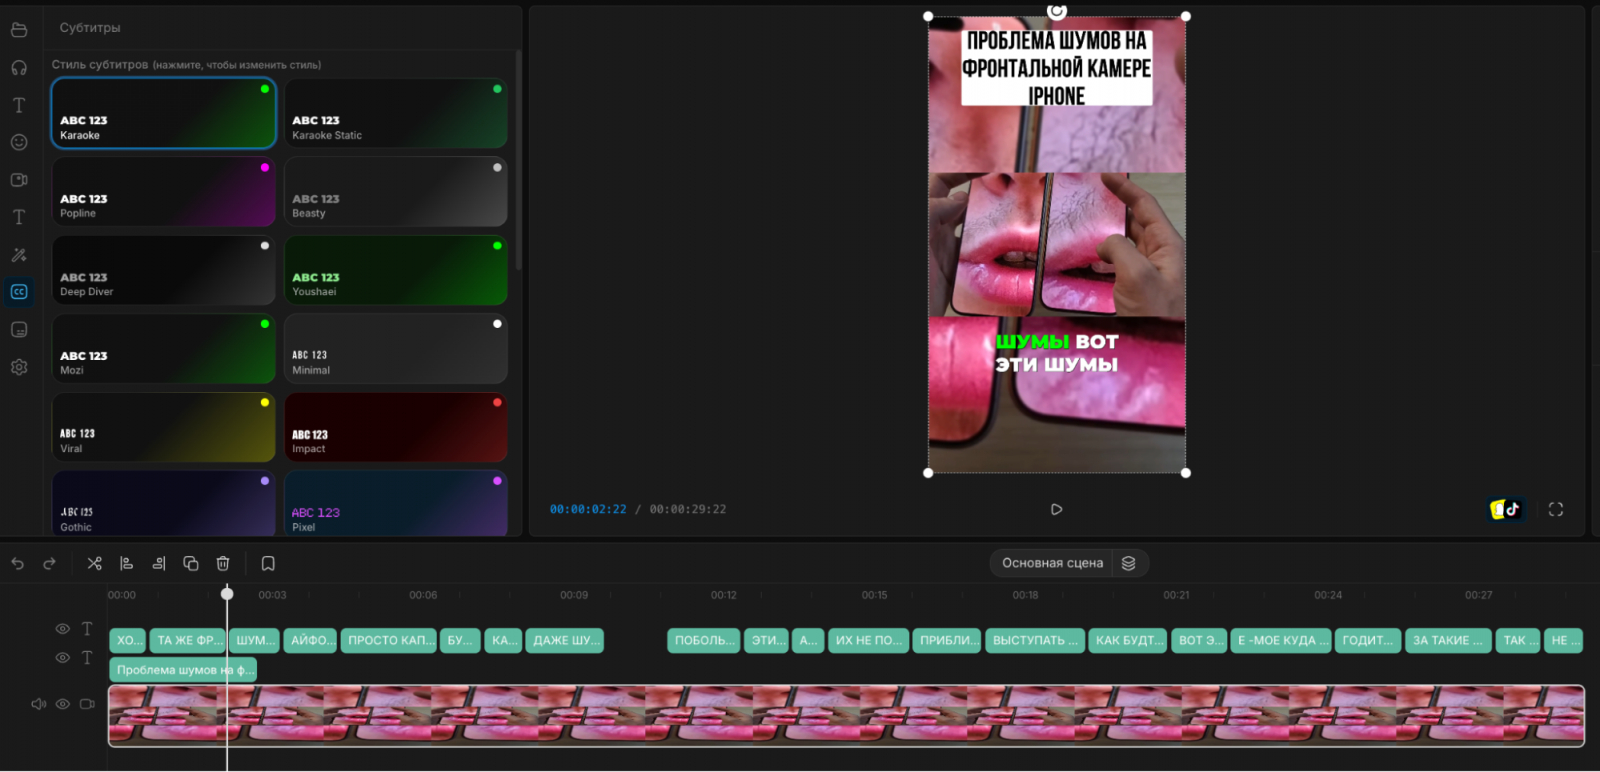The width and height of the screenshot is (1600, 772).
Task: Open the TikTok aspect ratio preset selector
Action: tap(1506, 509)
